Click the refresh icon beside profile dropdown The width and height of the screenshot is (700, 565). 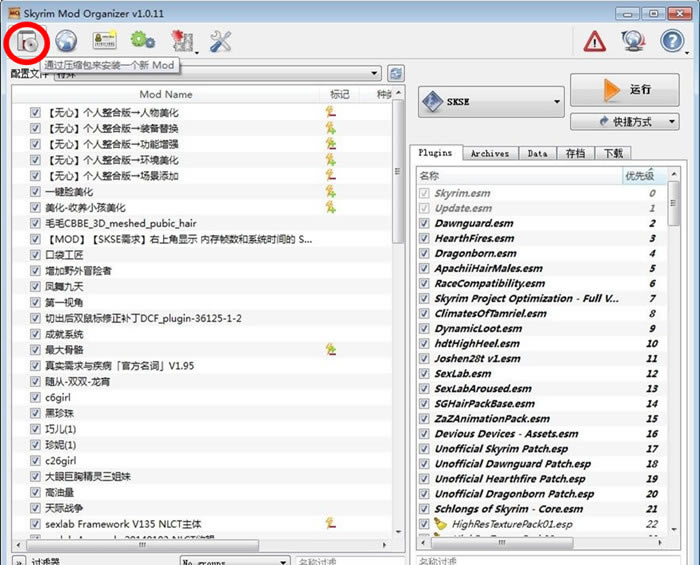[x=396, y=74]
